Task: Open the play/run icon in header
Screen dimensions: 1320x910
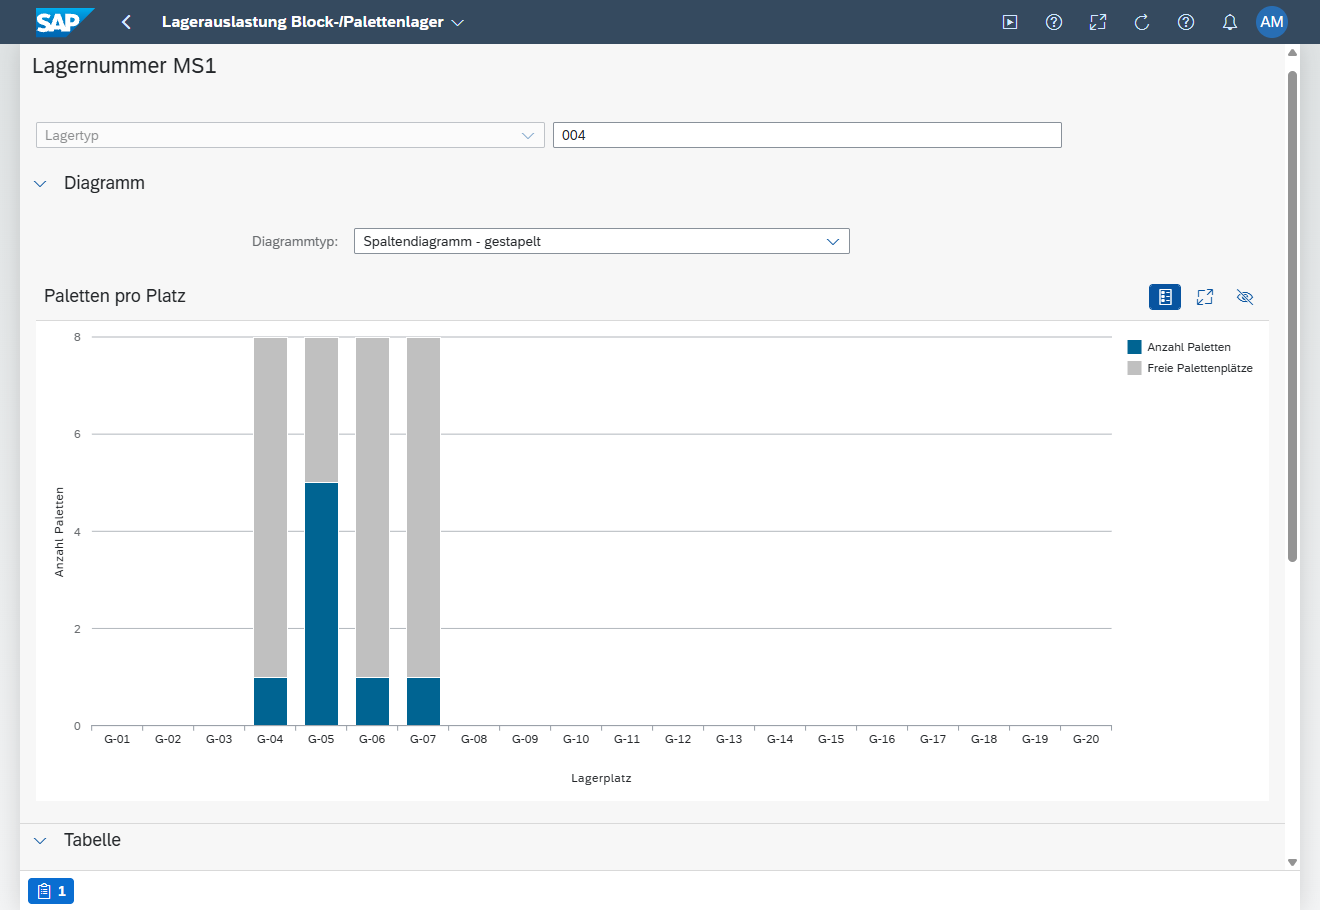Action: [x=1010, y=22]
